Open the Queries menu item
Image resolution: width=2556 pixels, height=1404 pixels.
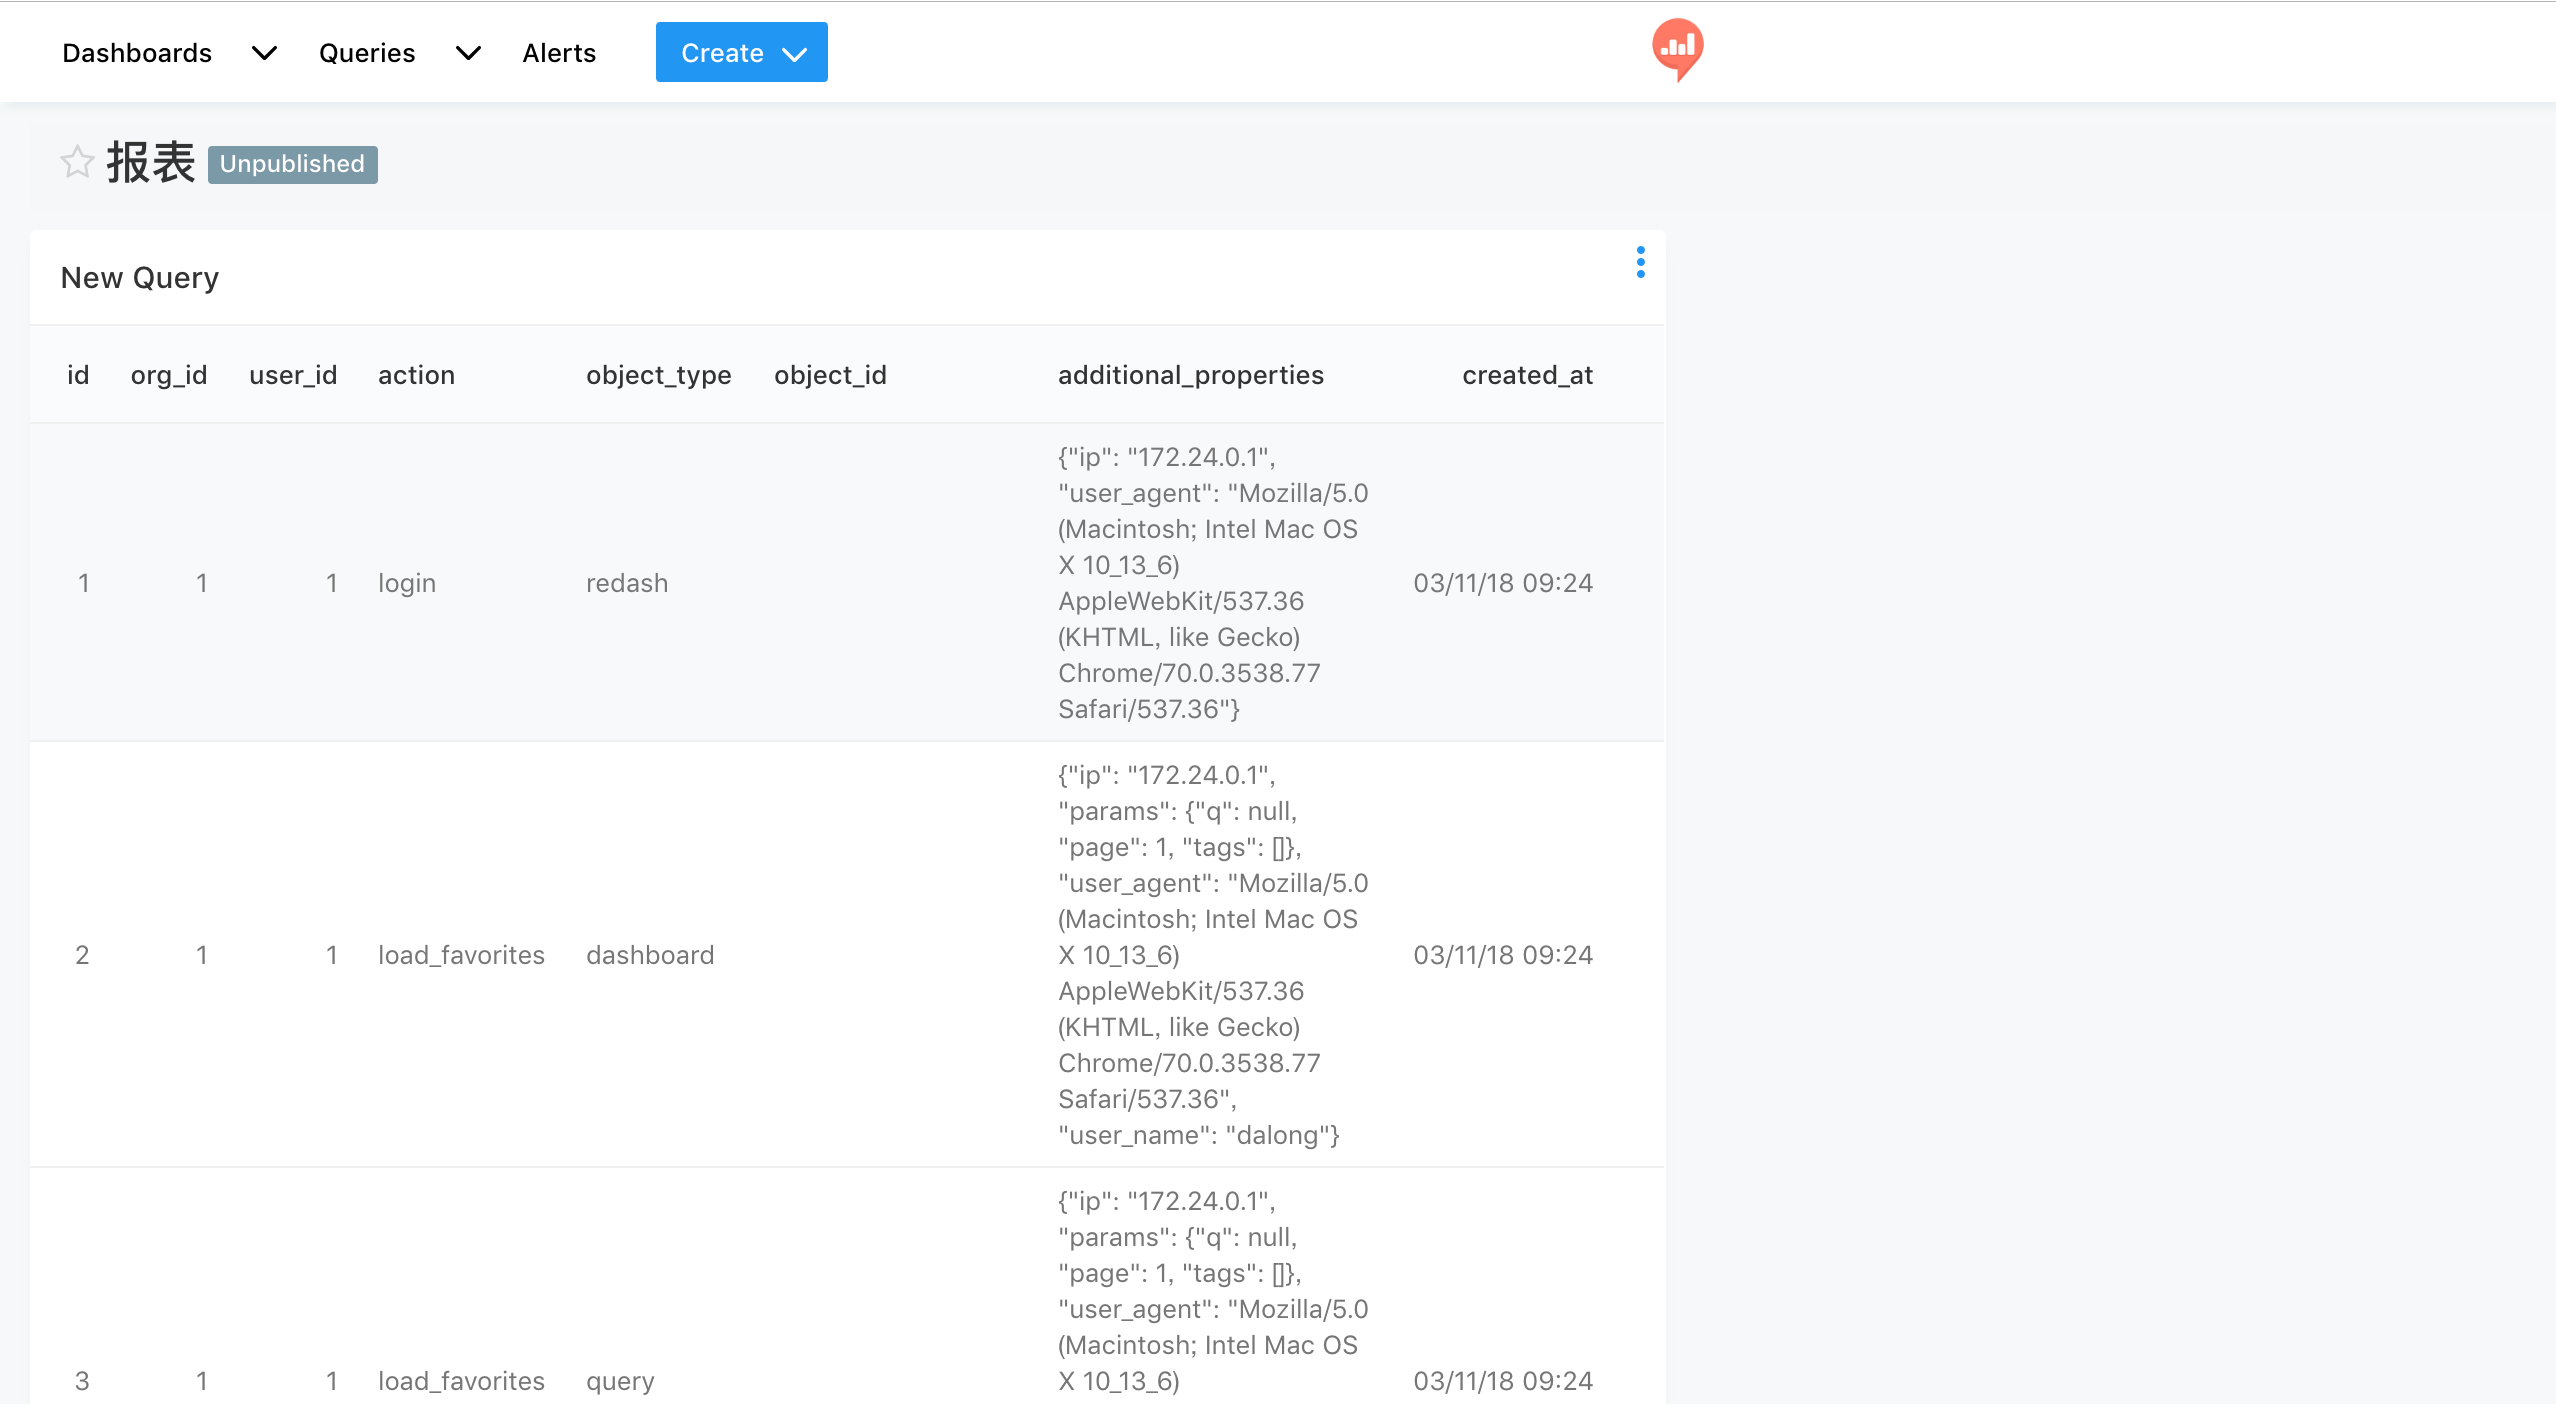(x=367, y=53)
